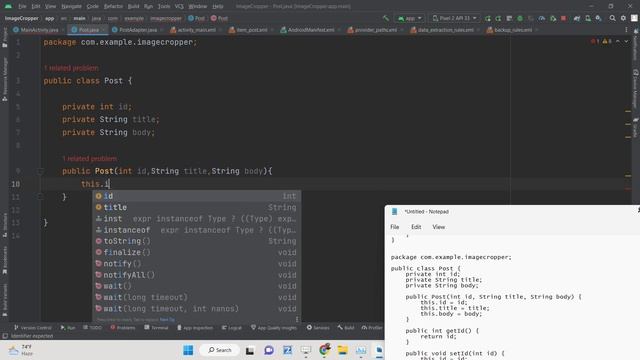Open the App Inspection tool window

click(195, 328)
